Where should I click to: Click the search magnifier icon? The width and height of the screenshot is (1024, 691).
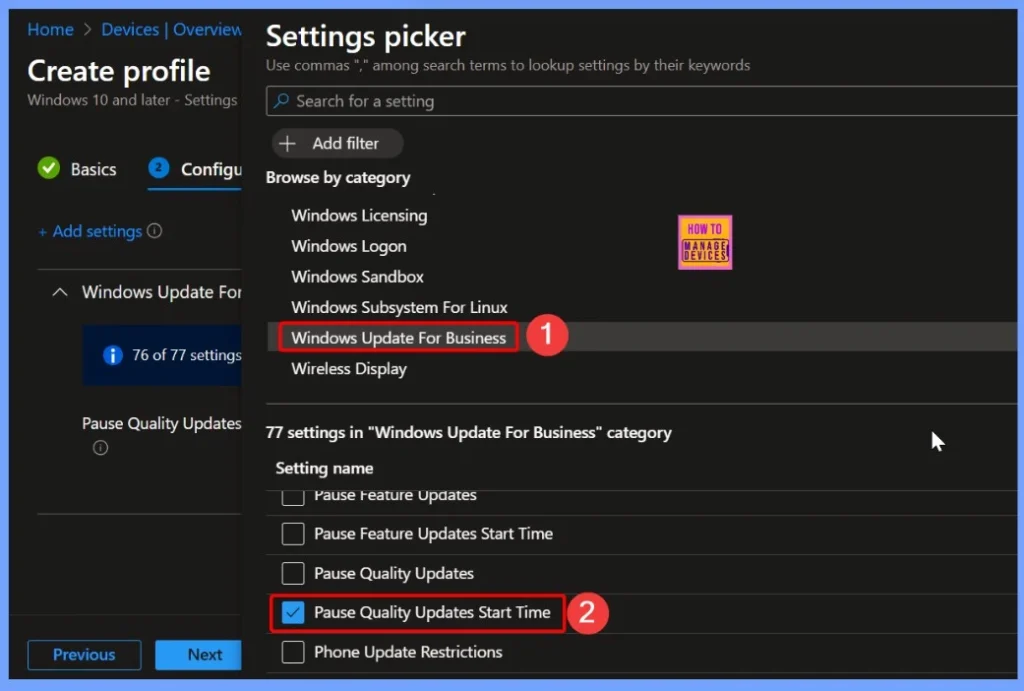coord(281,101)
